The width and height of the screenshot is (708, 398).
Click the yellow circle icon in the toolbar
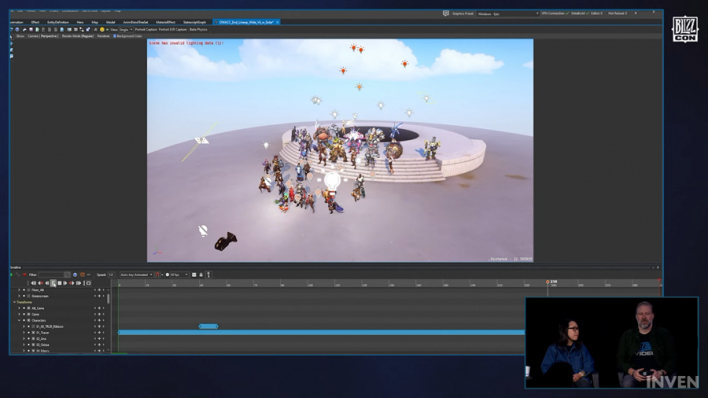(x=102, y=29)
